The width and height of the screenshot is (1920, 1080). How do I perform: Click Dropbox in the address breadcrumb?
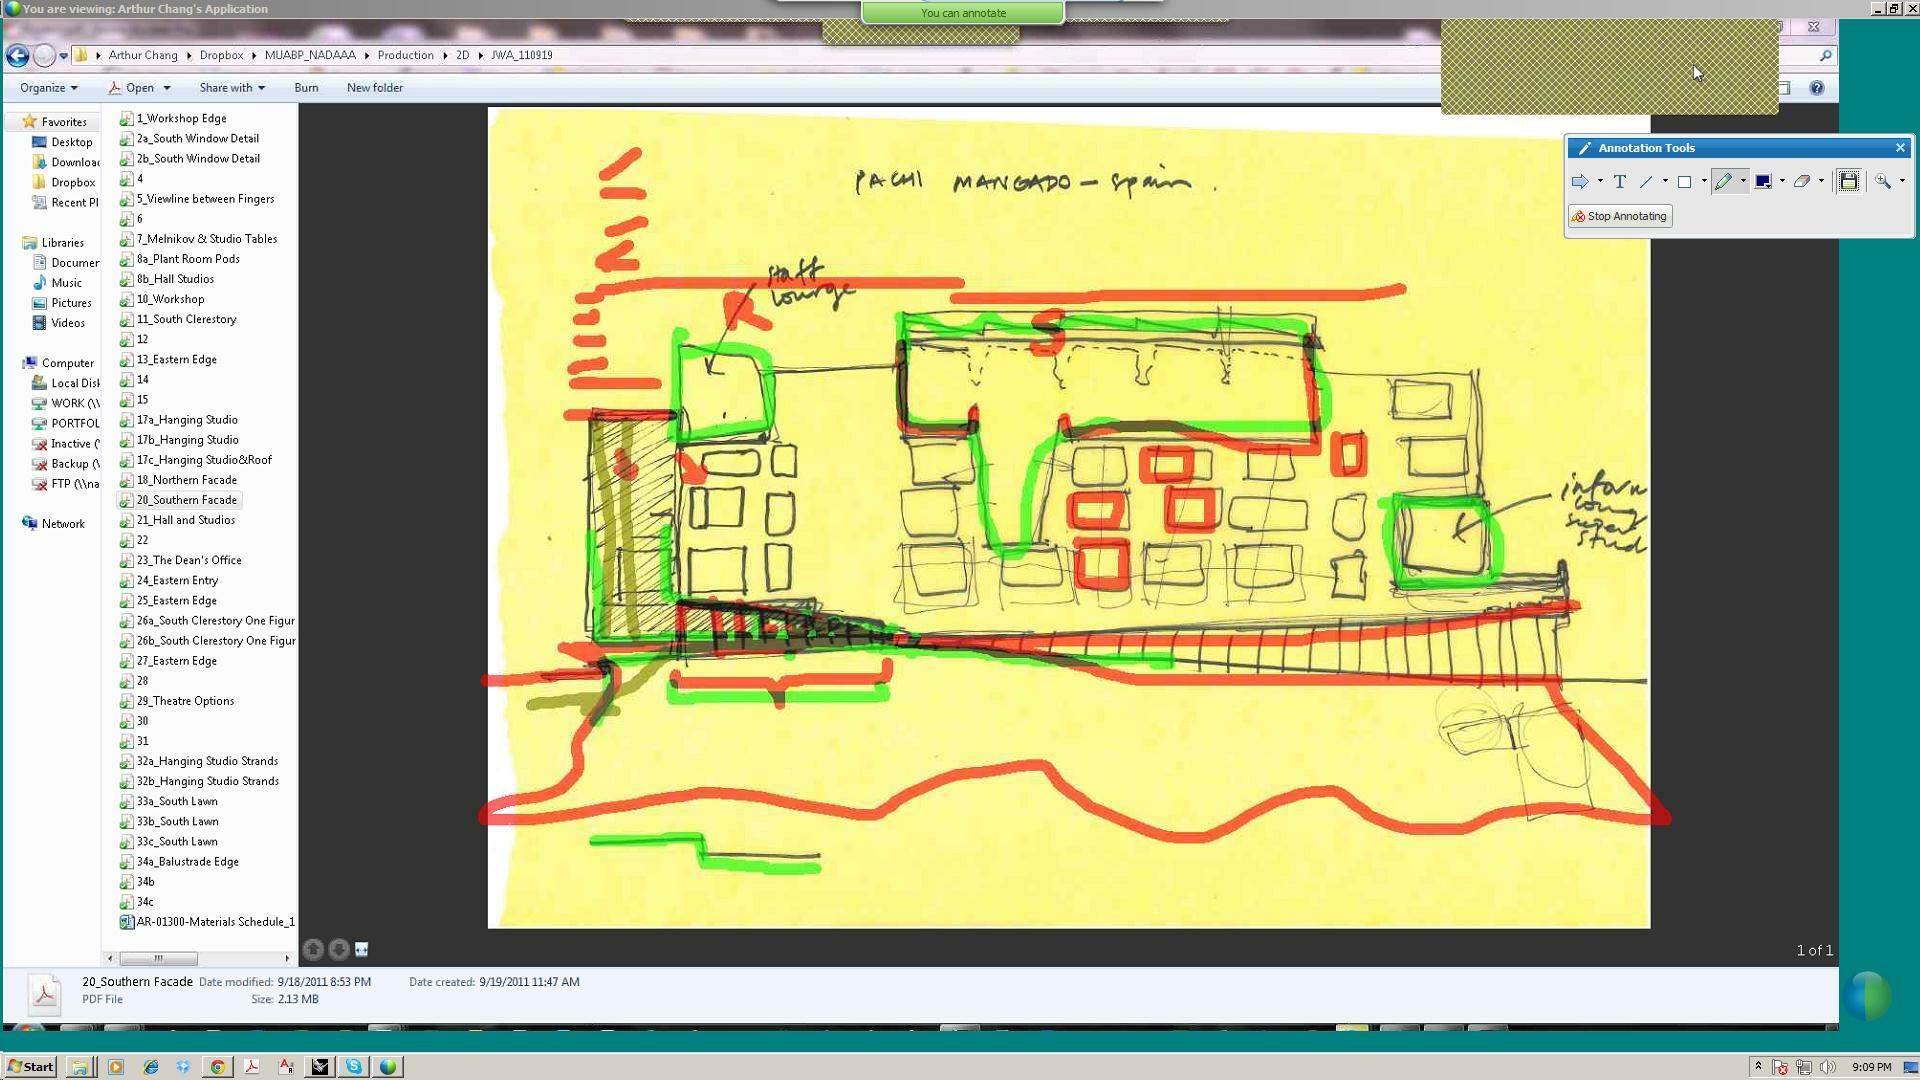221,55
